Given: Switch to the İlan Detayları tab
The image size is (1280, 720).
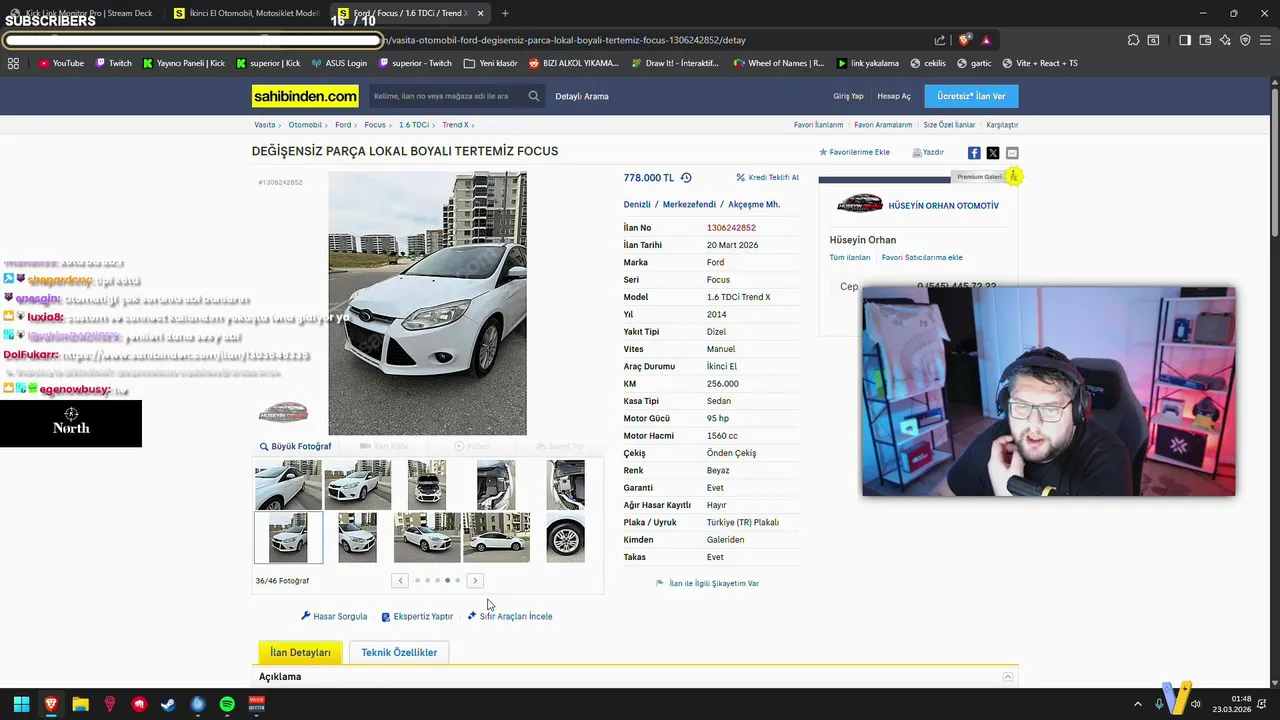Looking at the screenshot, I should click(300, 652).
